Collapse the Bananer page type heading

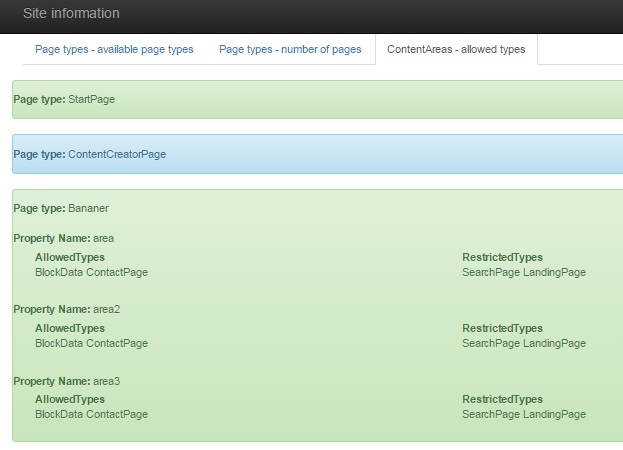[61, 208]
